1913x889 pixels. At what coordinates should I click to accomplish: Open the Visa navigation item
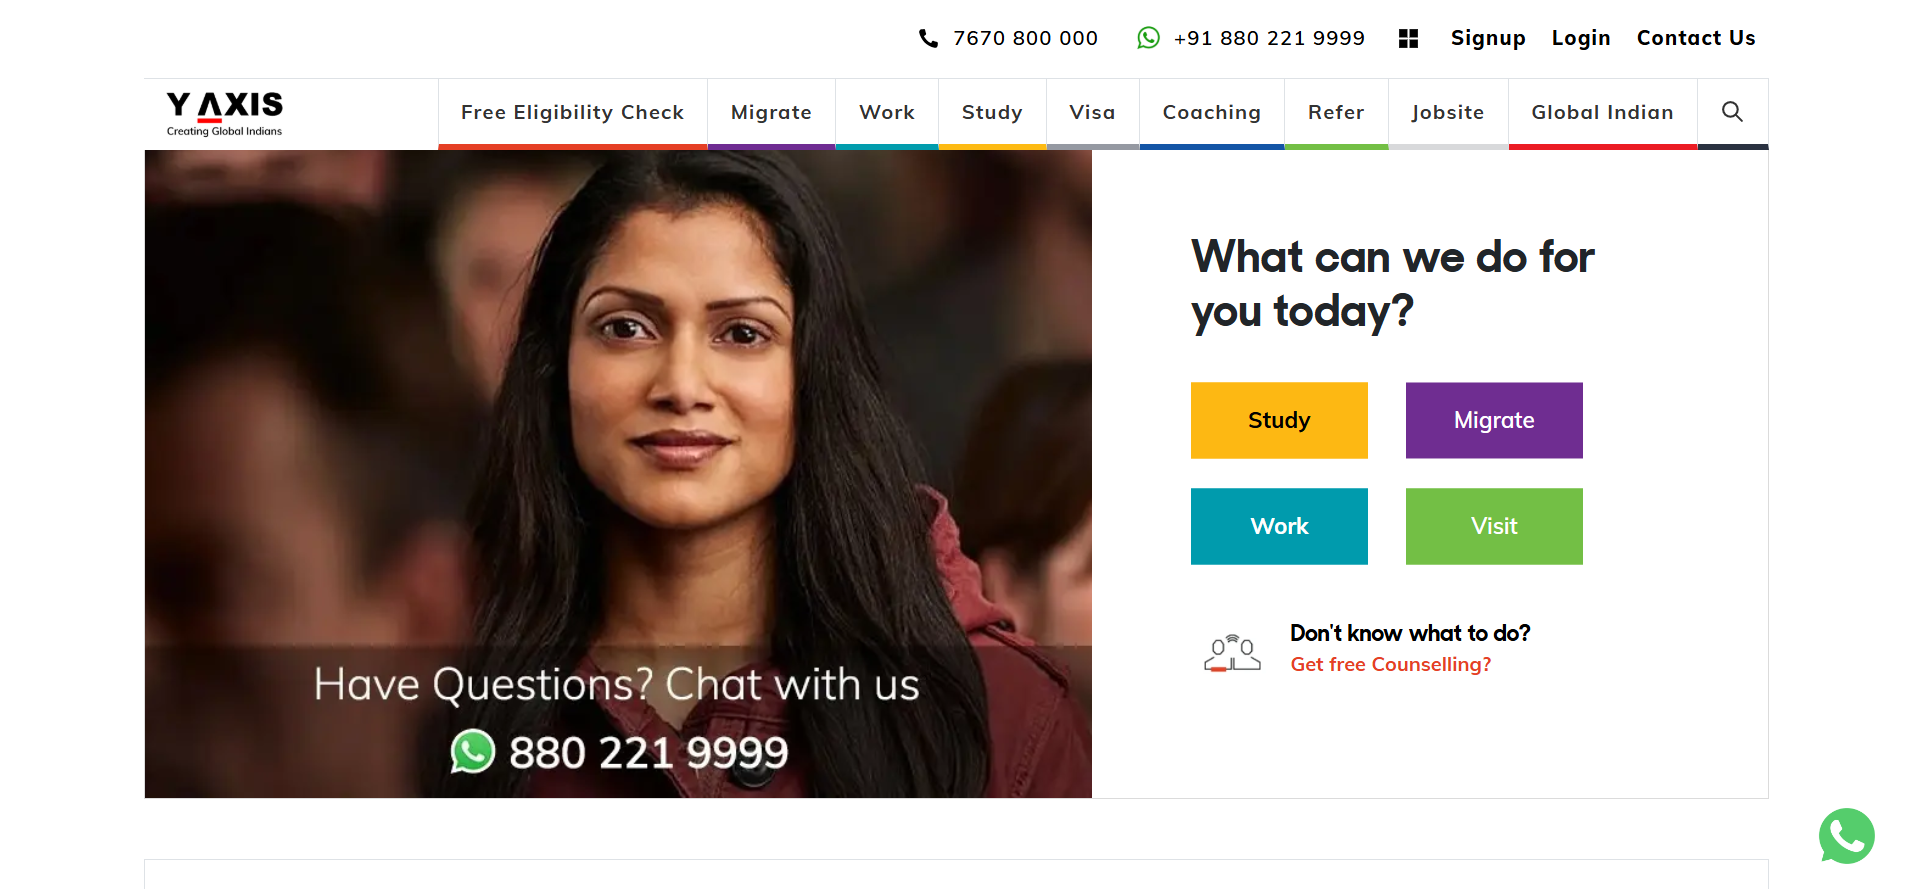tap(1092, 112)
